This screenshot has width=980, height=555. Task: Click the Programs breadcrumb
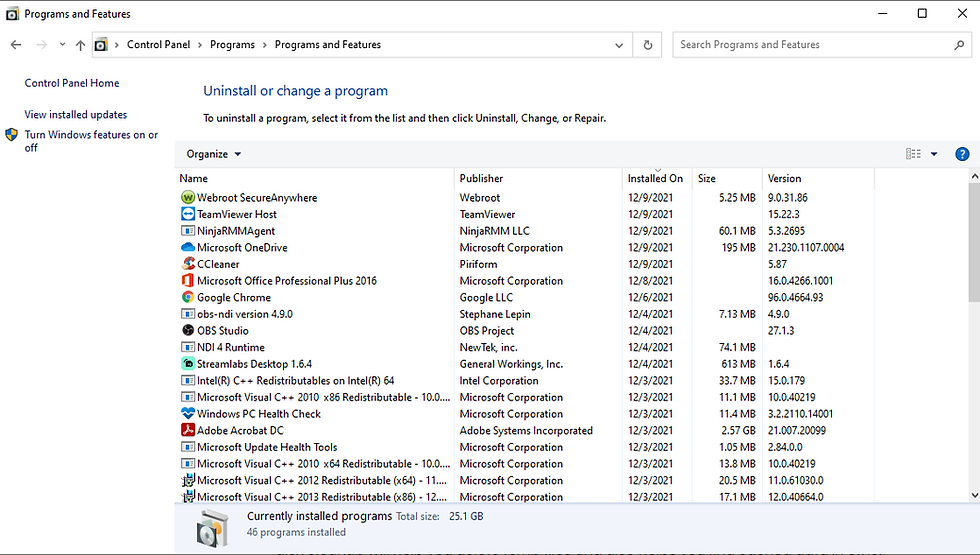[x=232, y=44]
